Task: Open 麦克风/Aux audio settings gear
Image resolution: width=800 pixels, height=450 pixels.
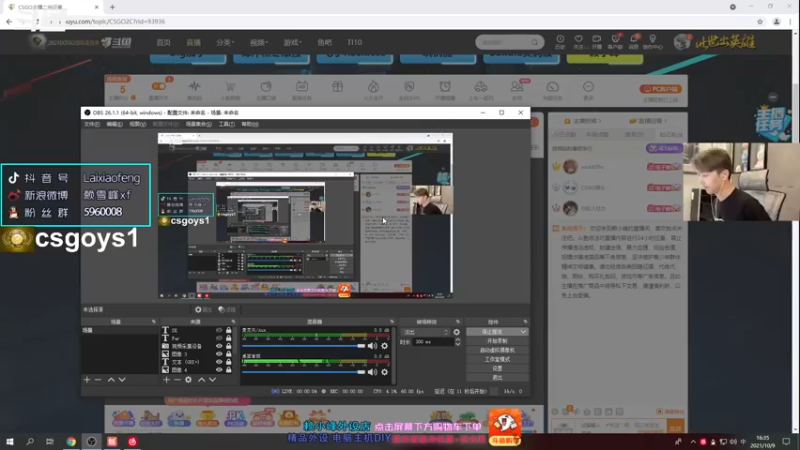Action: point(385,346)
